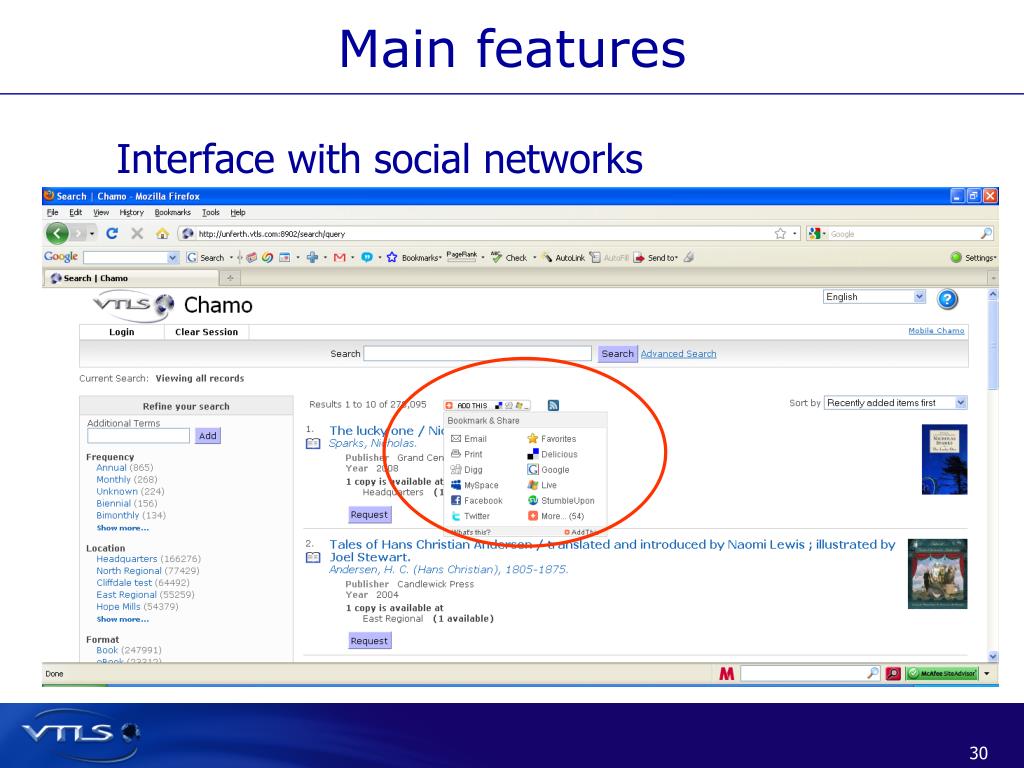Click the Sparks, Nicholas author link
1024x768 pixels.
[372, 443]
